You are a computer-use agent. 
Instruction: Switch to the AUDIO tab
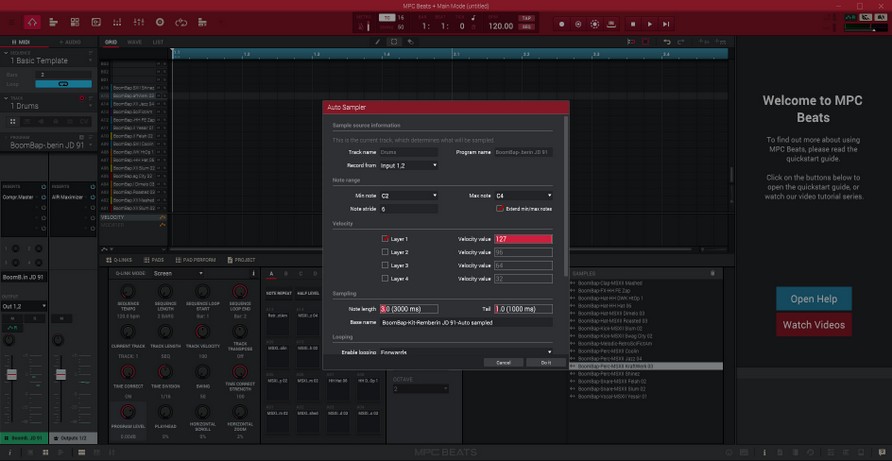pos(71,42)
